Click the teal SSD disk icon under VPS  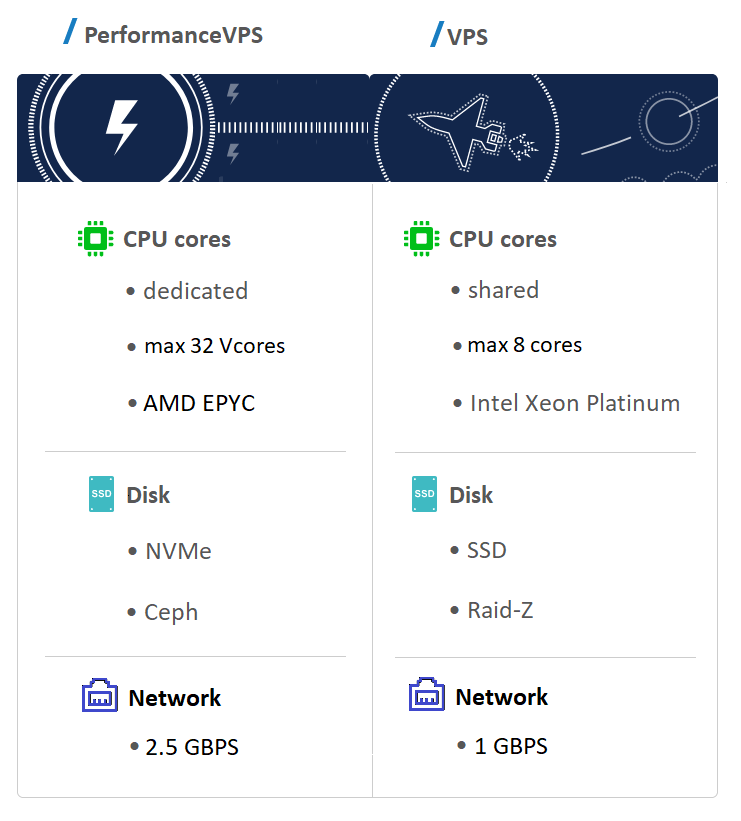[425, 494]
